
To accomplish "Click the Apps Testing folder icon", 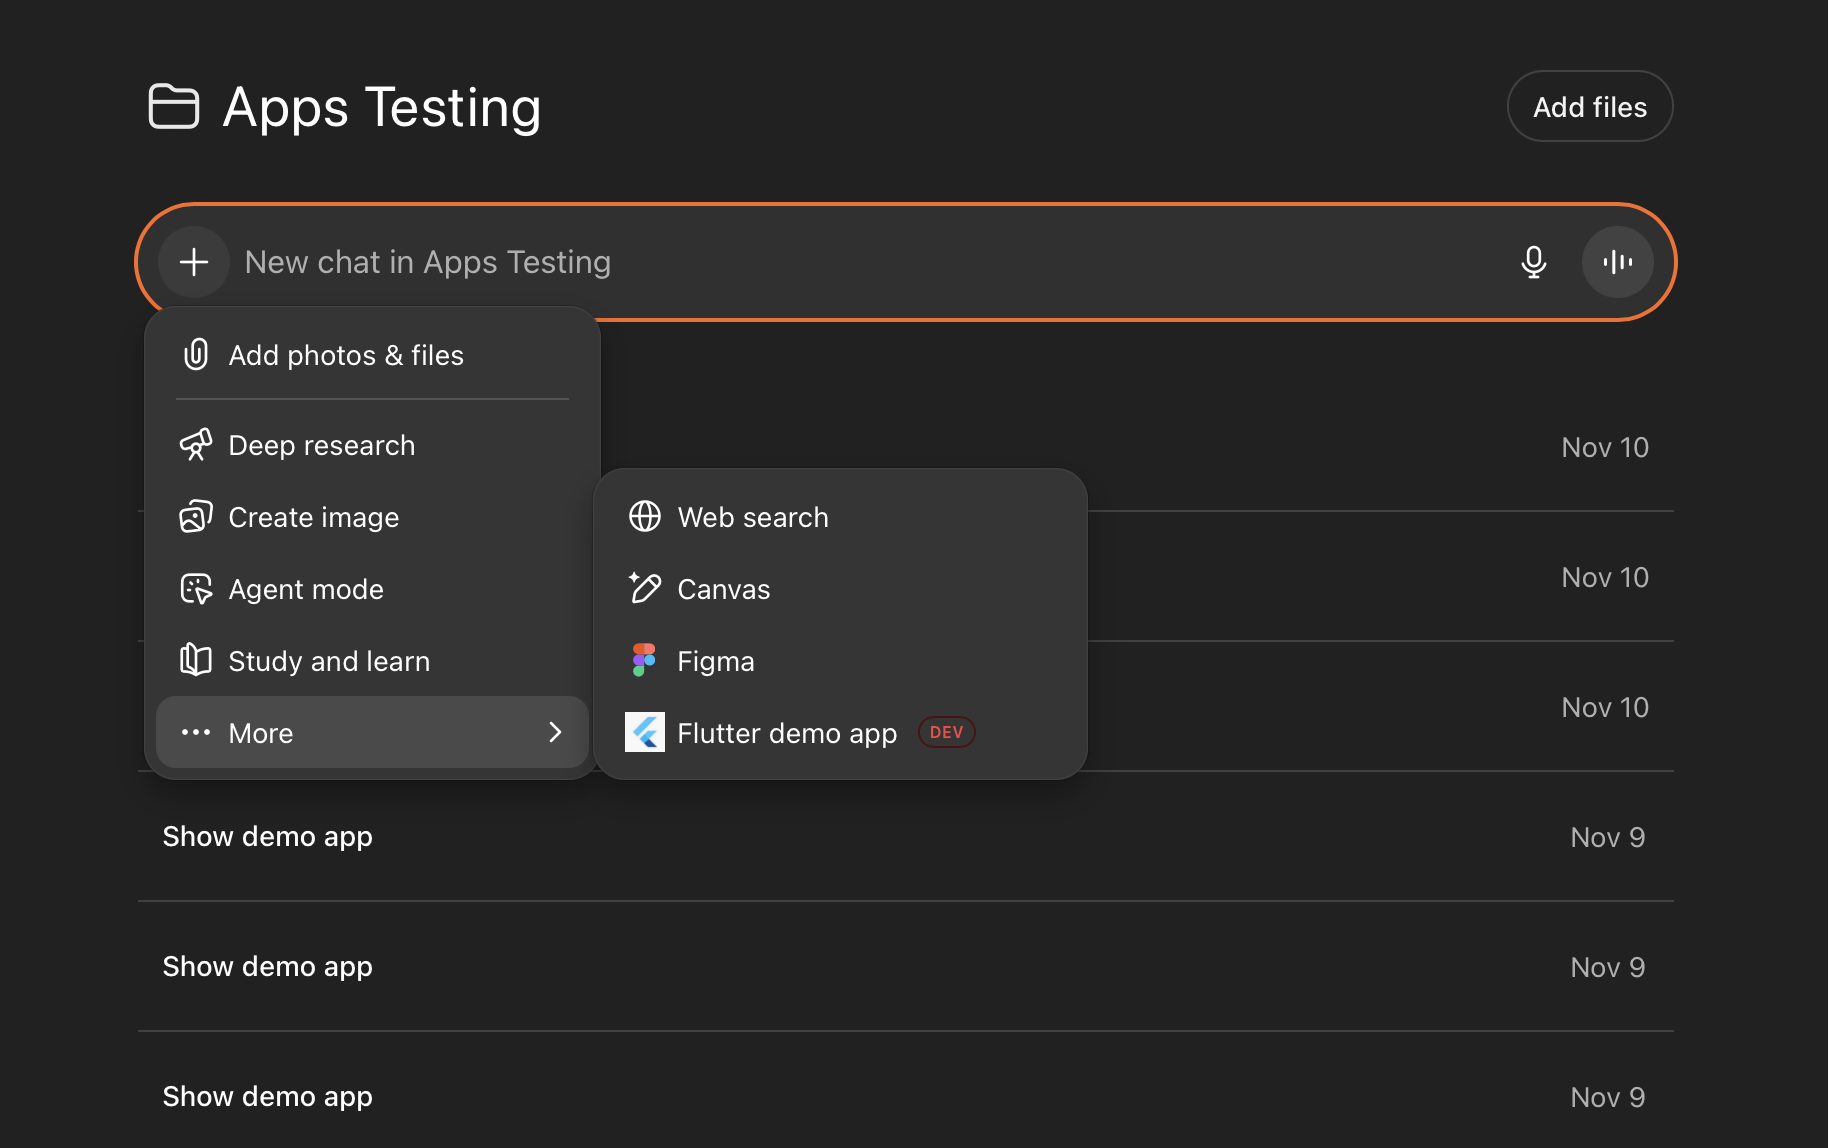I will [x=175, y=106].
